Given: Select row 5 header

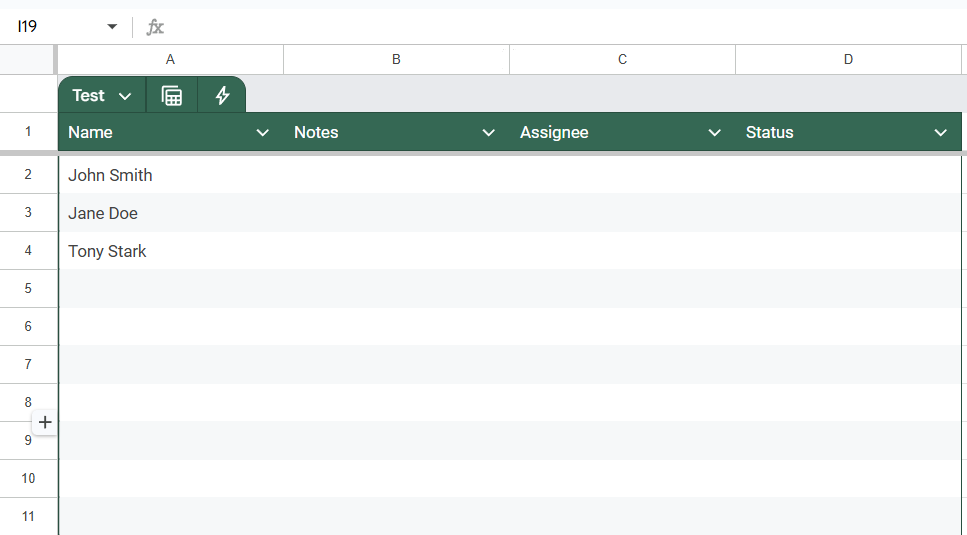Looking at the screenshot, I should 28,288.
